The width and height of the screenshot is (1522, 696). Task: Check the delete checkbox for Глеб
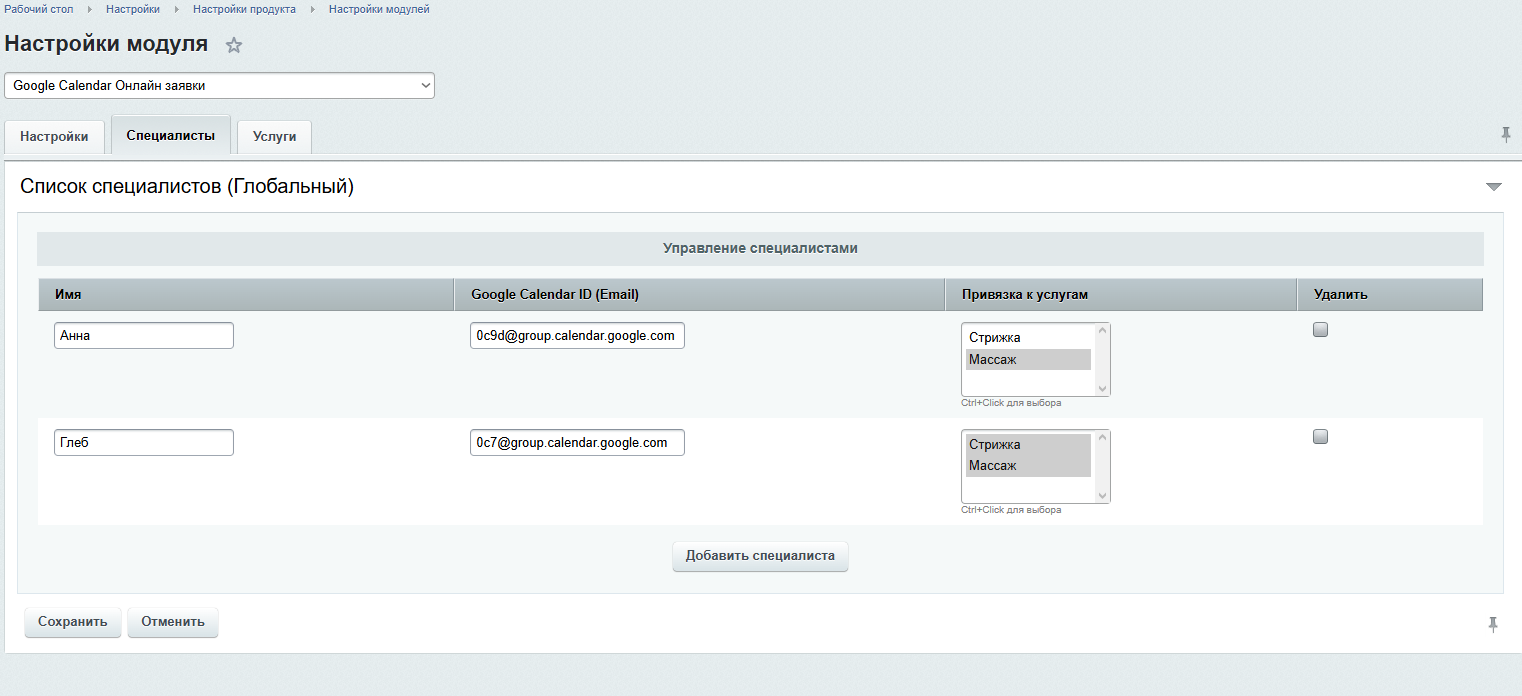pos(1320,437)
